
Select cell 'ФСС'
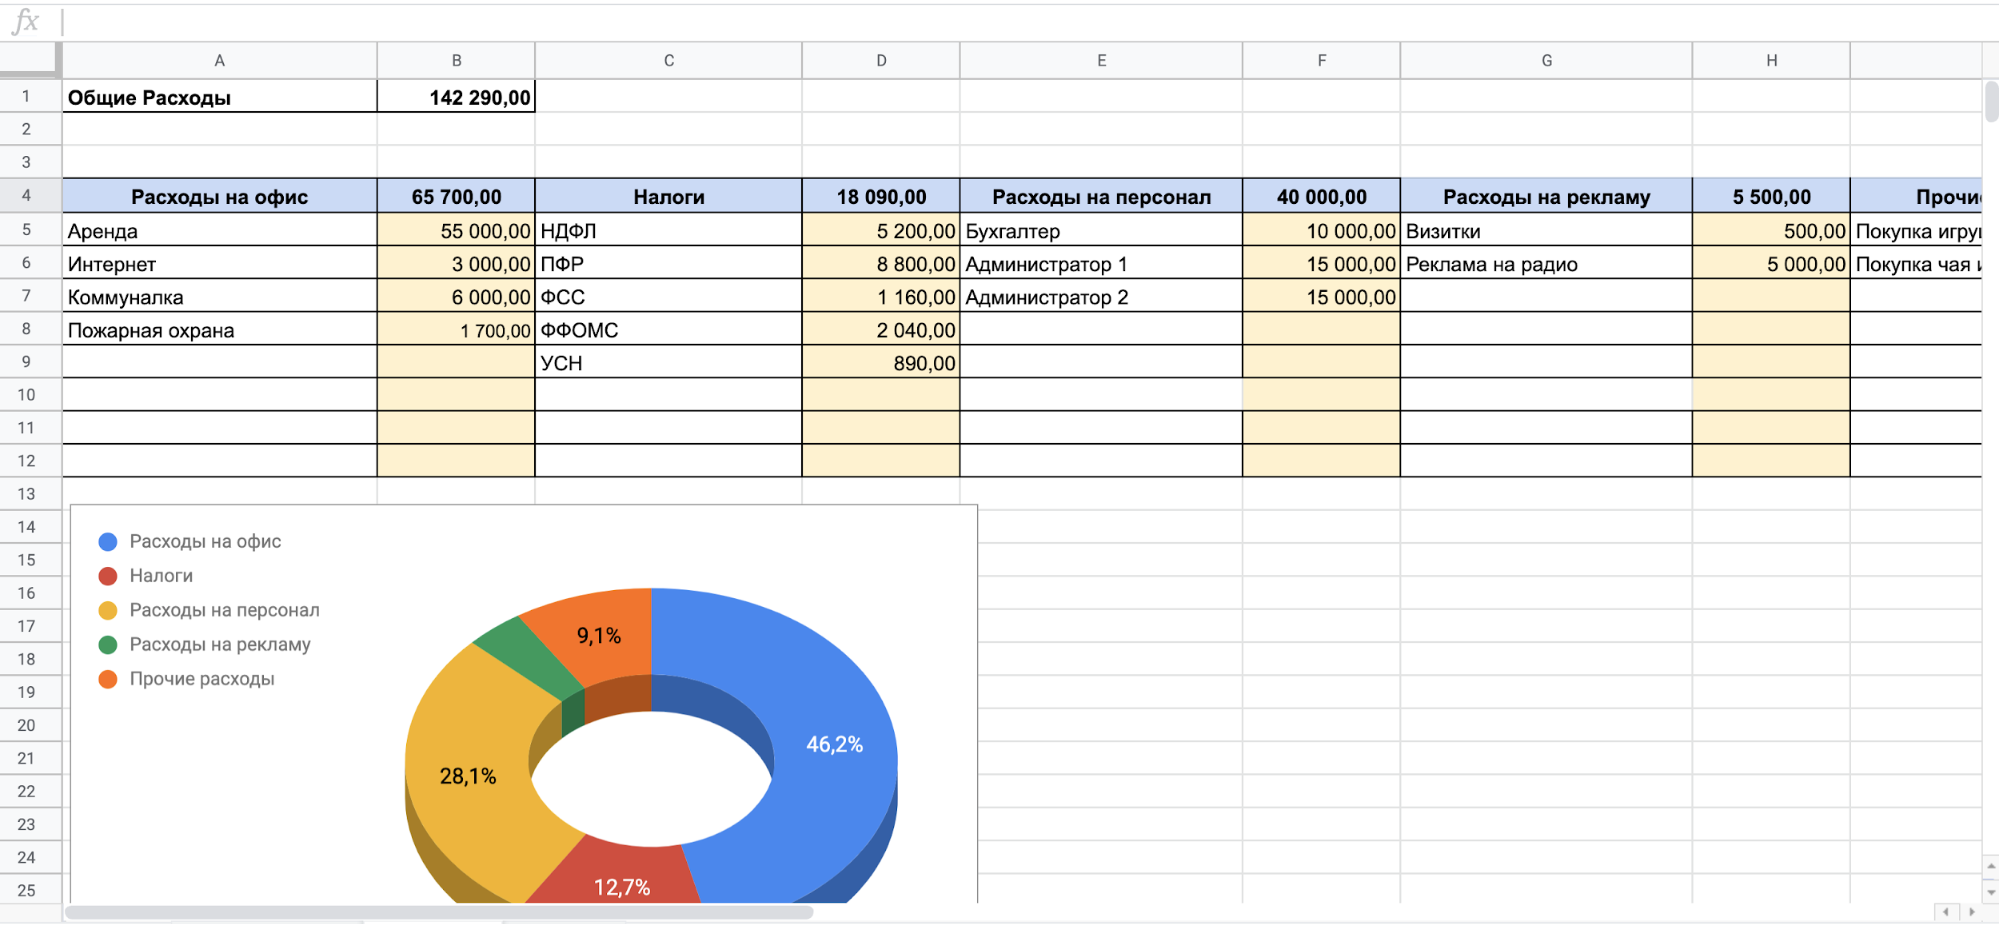(668, 296)
